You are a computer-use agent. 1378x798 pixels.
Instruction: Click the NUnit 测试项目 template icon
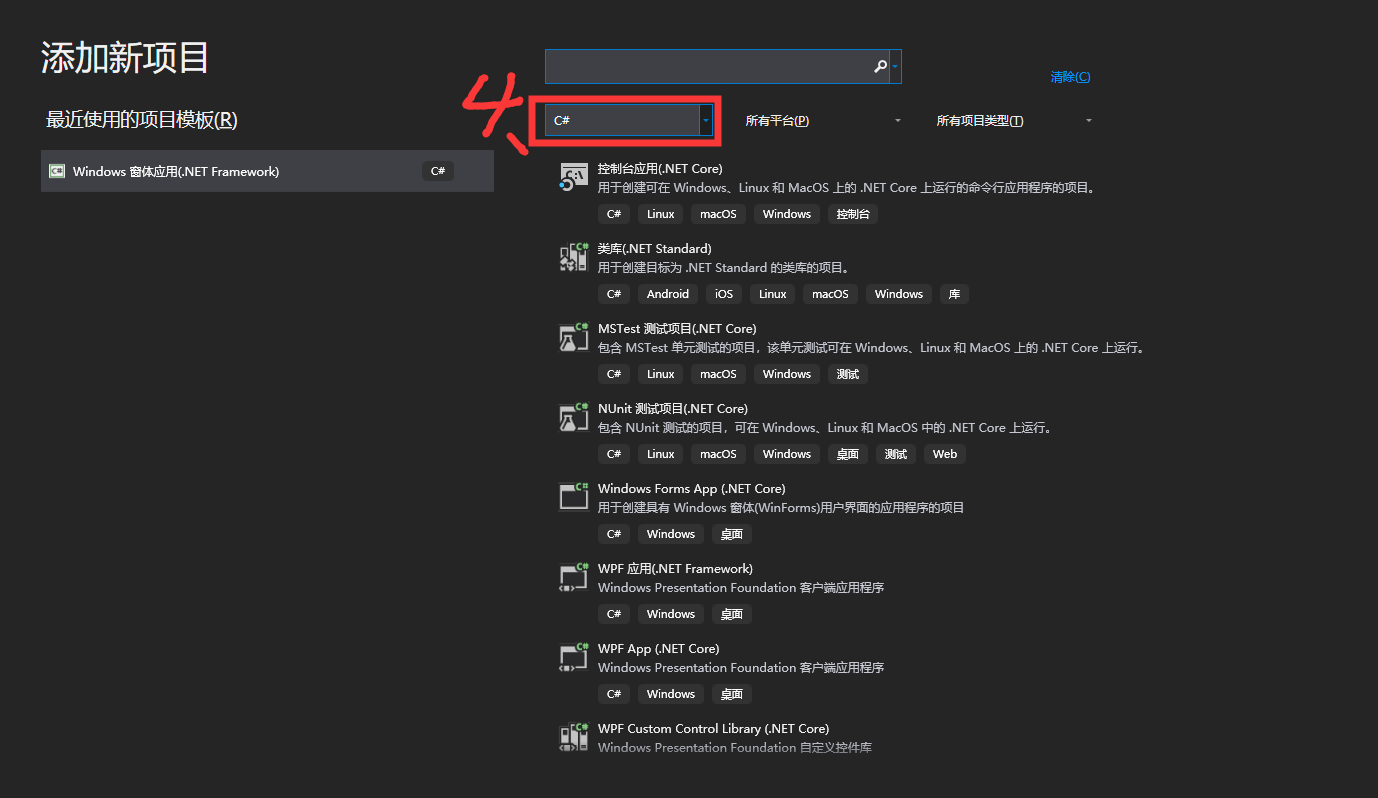(x=572, y=417)
